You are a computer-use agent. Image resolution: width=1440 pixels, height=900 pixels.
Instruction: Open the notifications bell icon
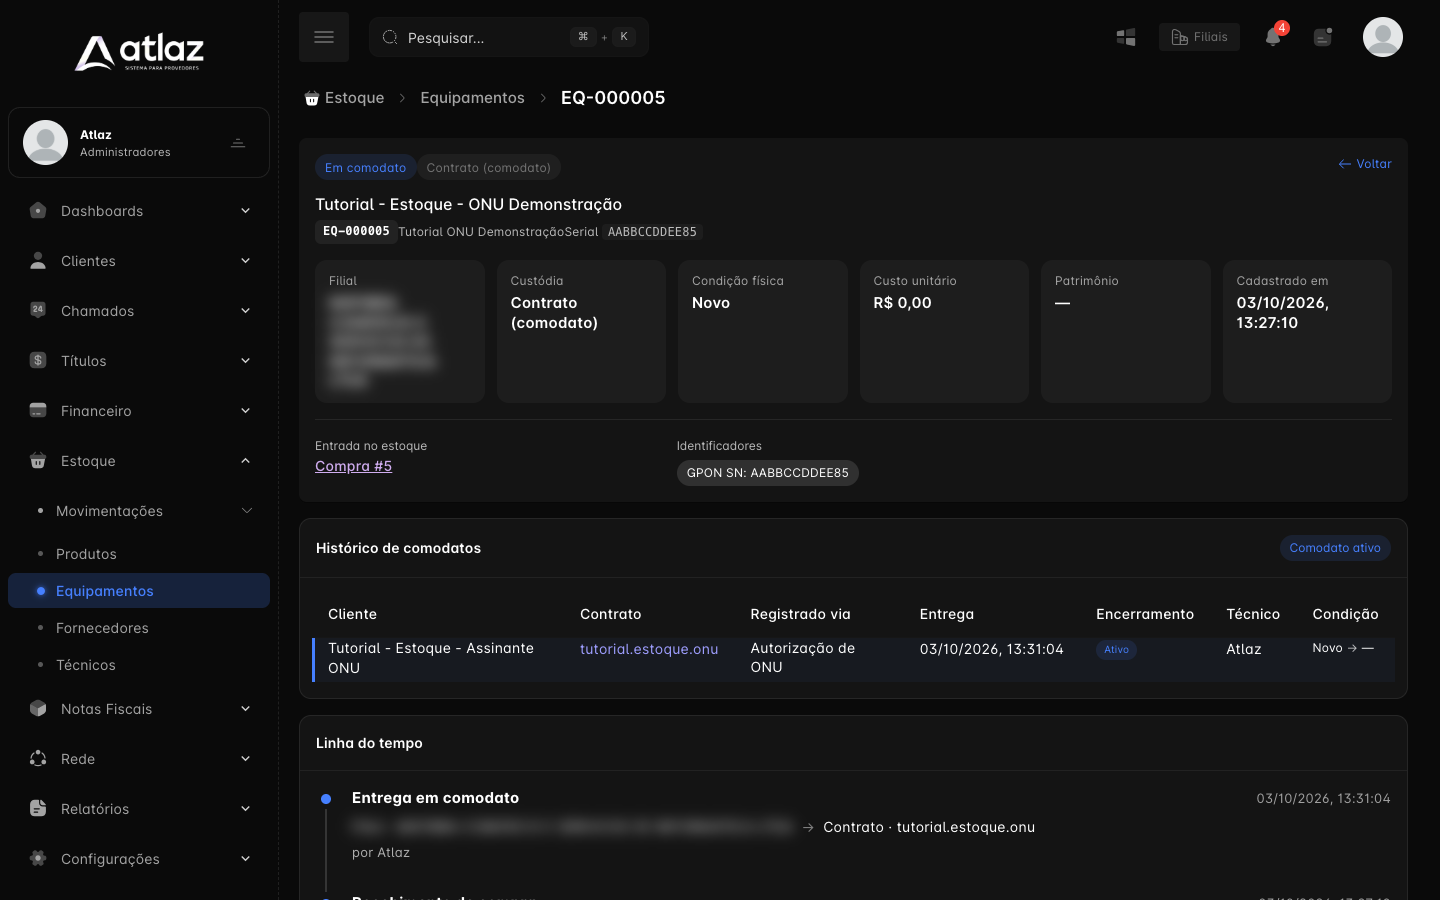1272,37
